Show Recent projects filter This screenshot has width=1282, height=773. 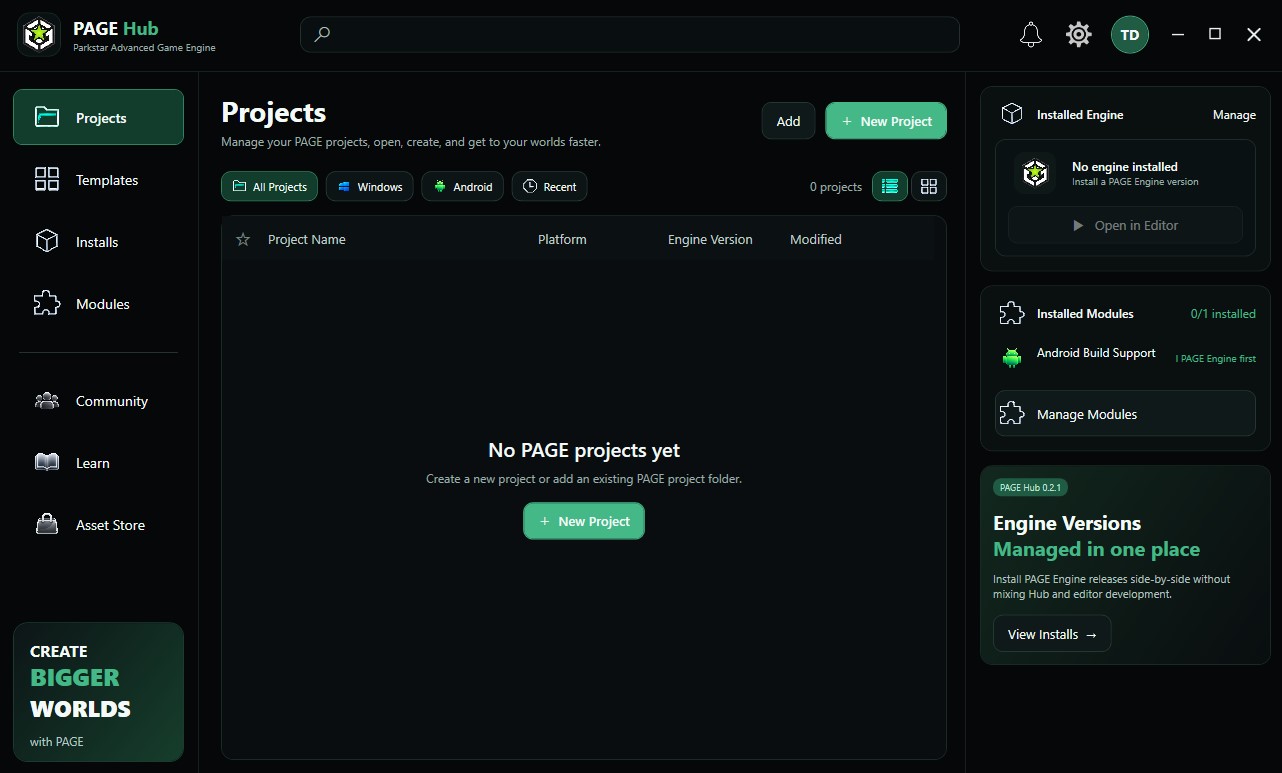[x=549, y=187]
